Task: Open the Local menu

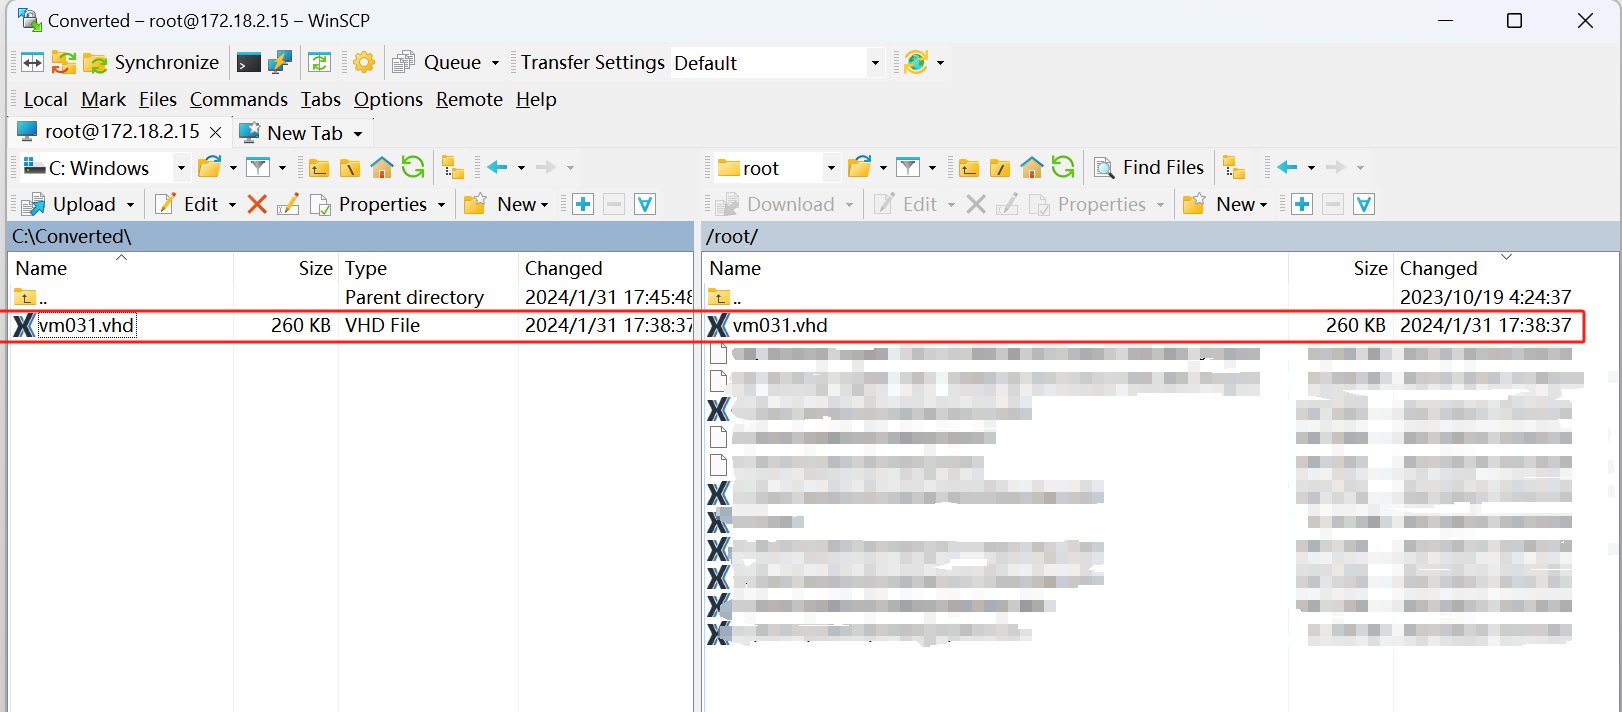Action: [x=45, y=99]
